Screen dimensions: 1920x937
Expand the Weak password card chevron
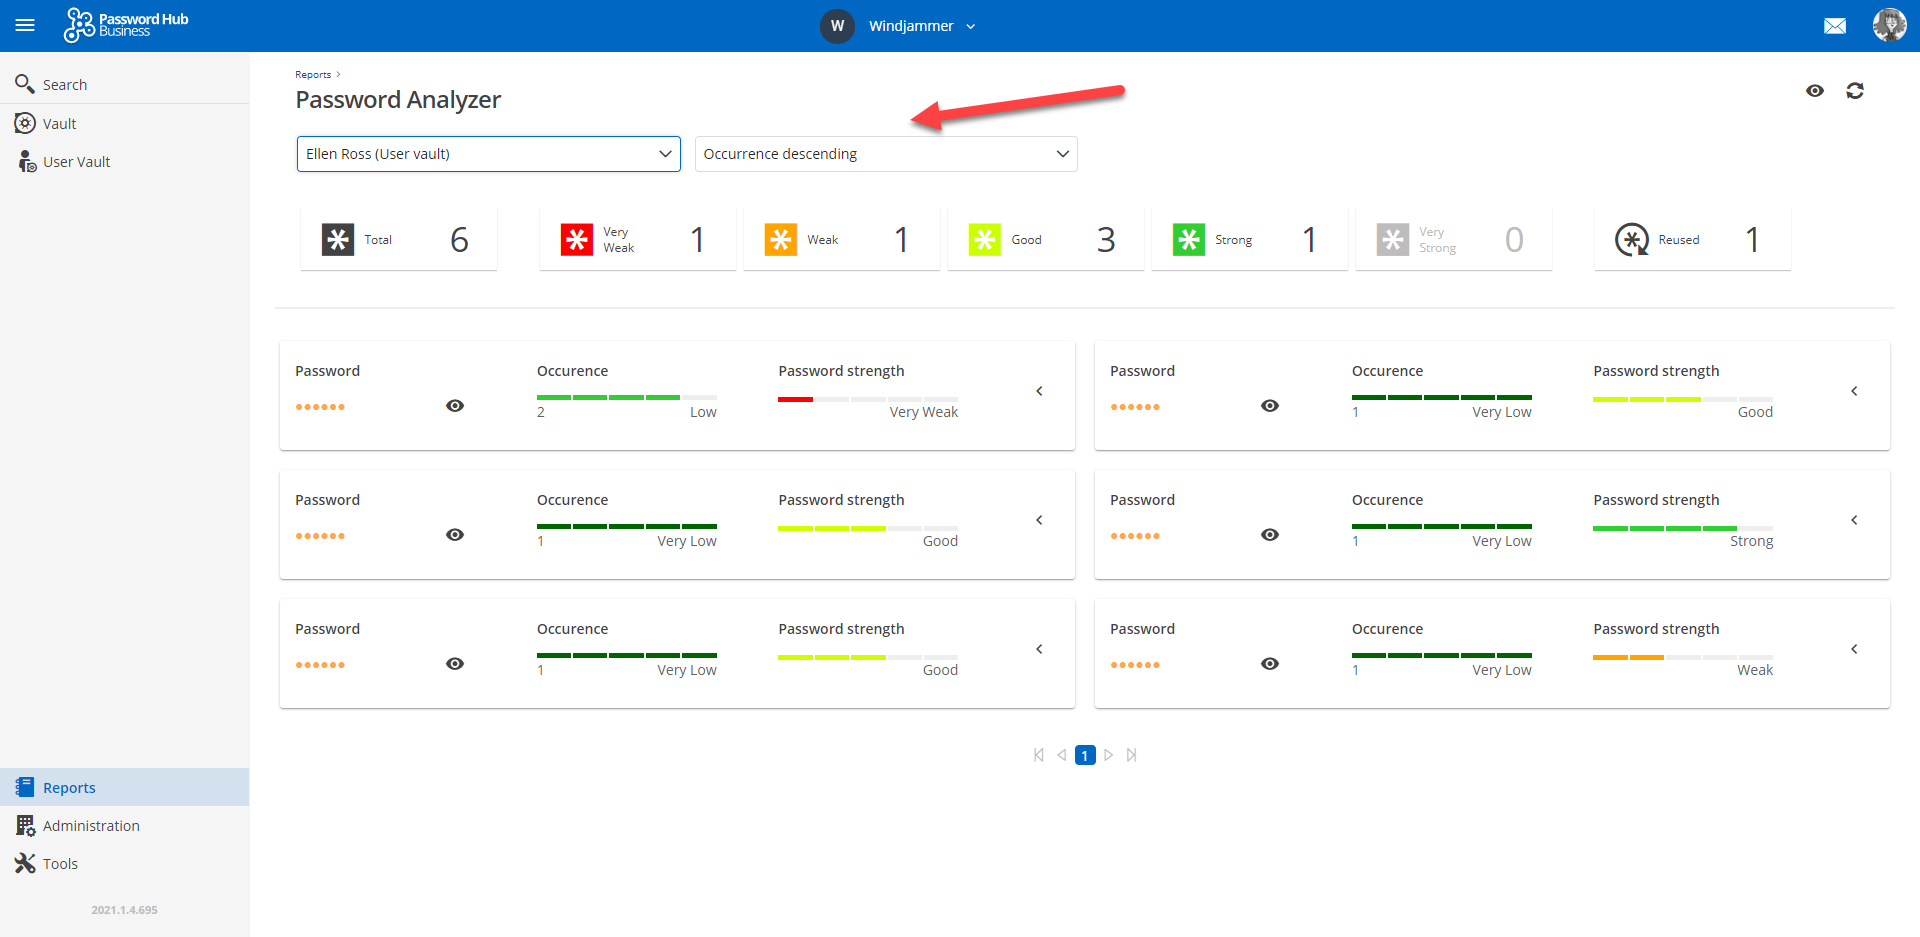tap(1854, 649)
